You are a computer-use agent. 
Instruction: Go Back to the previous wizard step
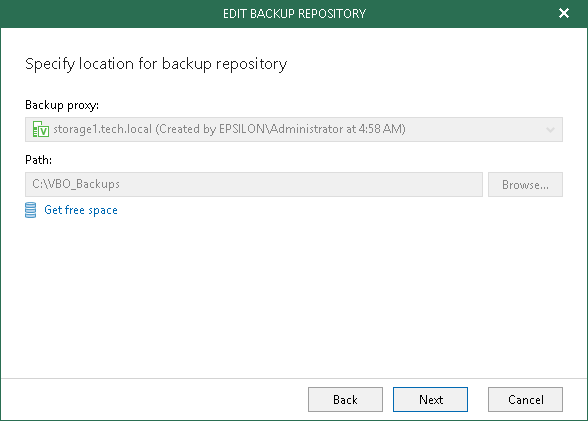coord(345,400)
